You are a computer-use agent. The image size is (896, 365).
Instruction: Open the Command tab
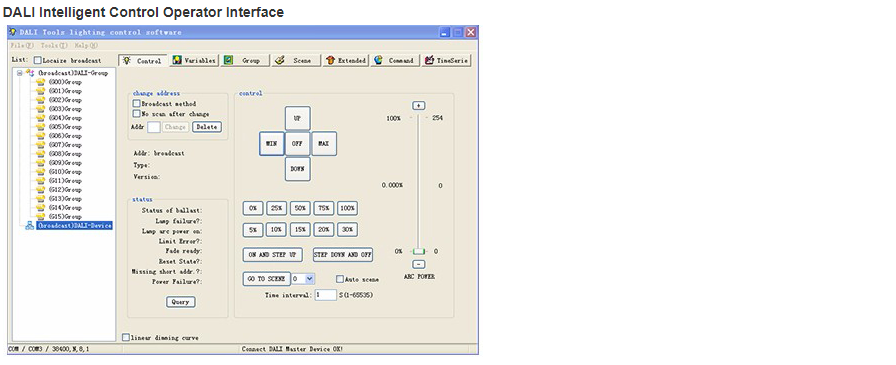pyautogui.click(x=395, y=60)
